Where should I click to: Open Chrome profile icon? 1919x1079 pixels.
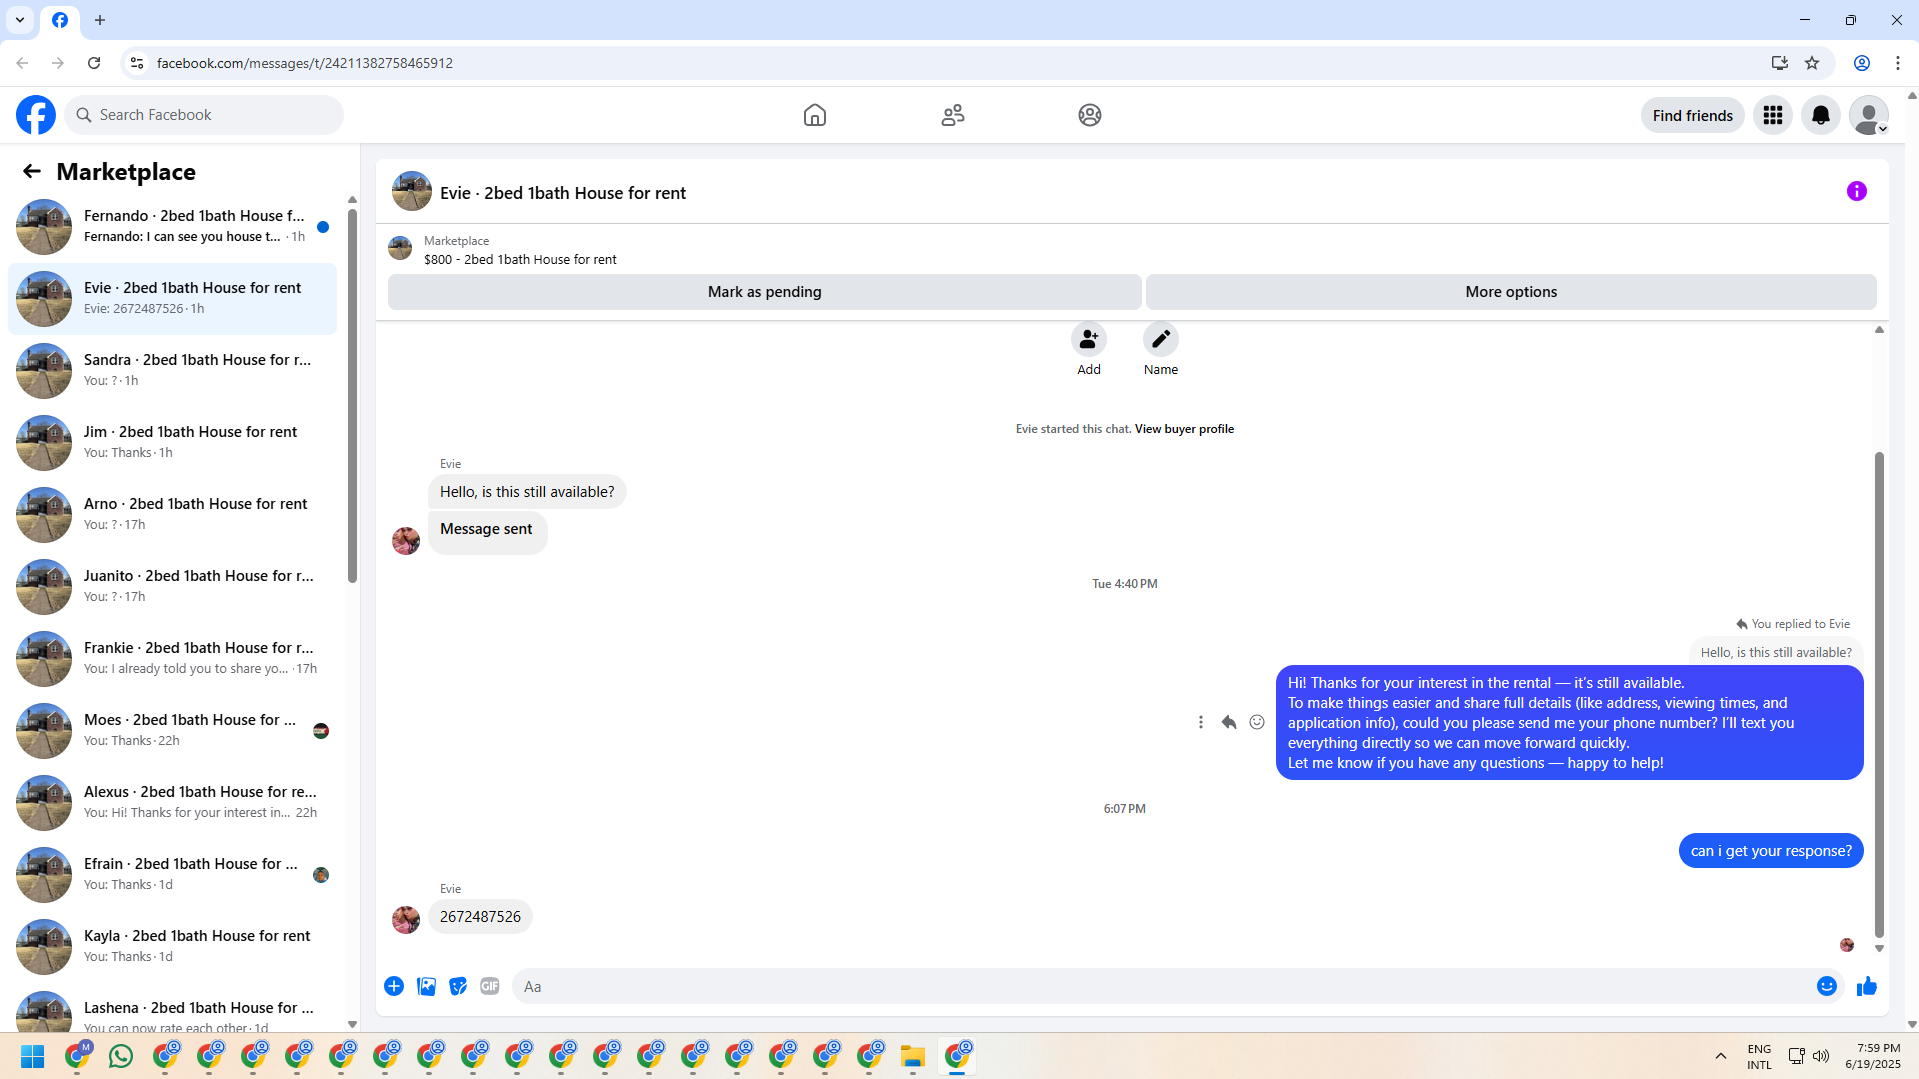click(x=1862, y=63)
